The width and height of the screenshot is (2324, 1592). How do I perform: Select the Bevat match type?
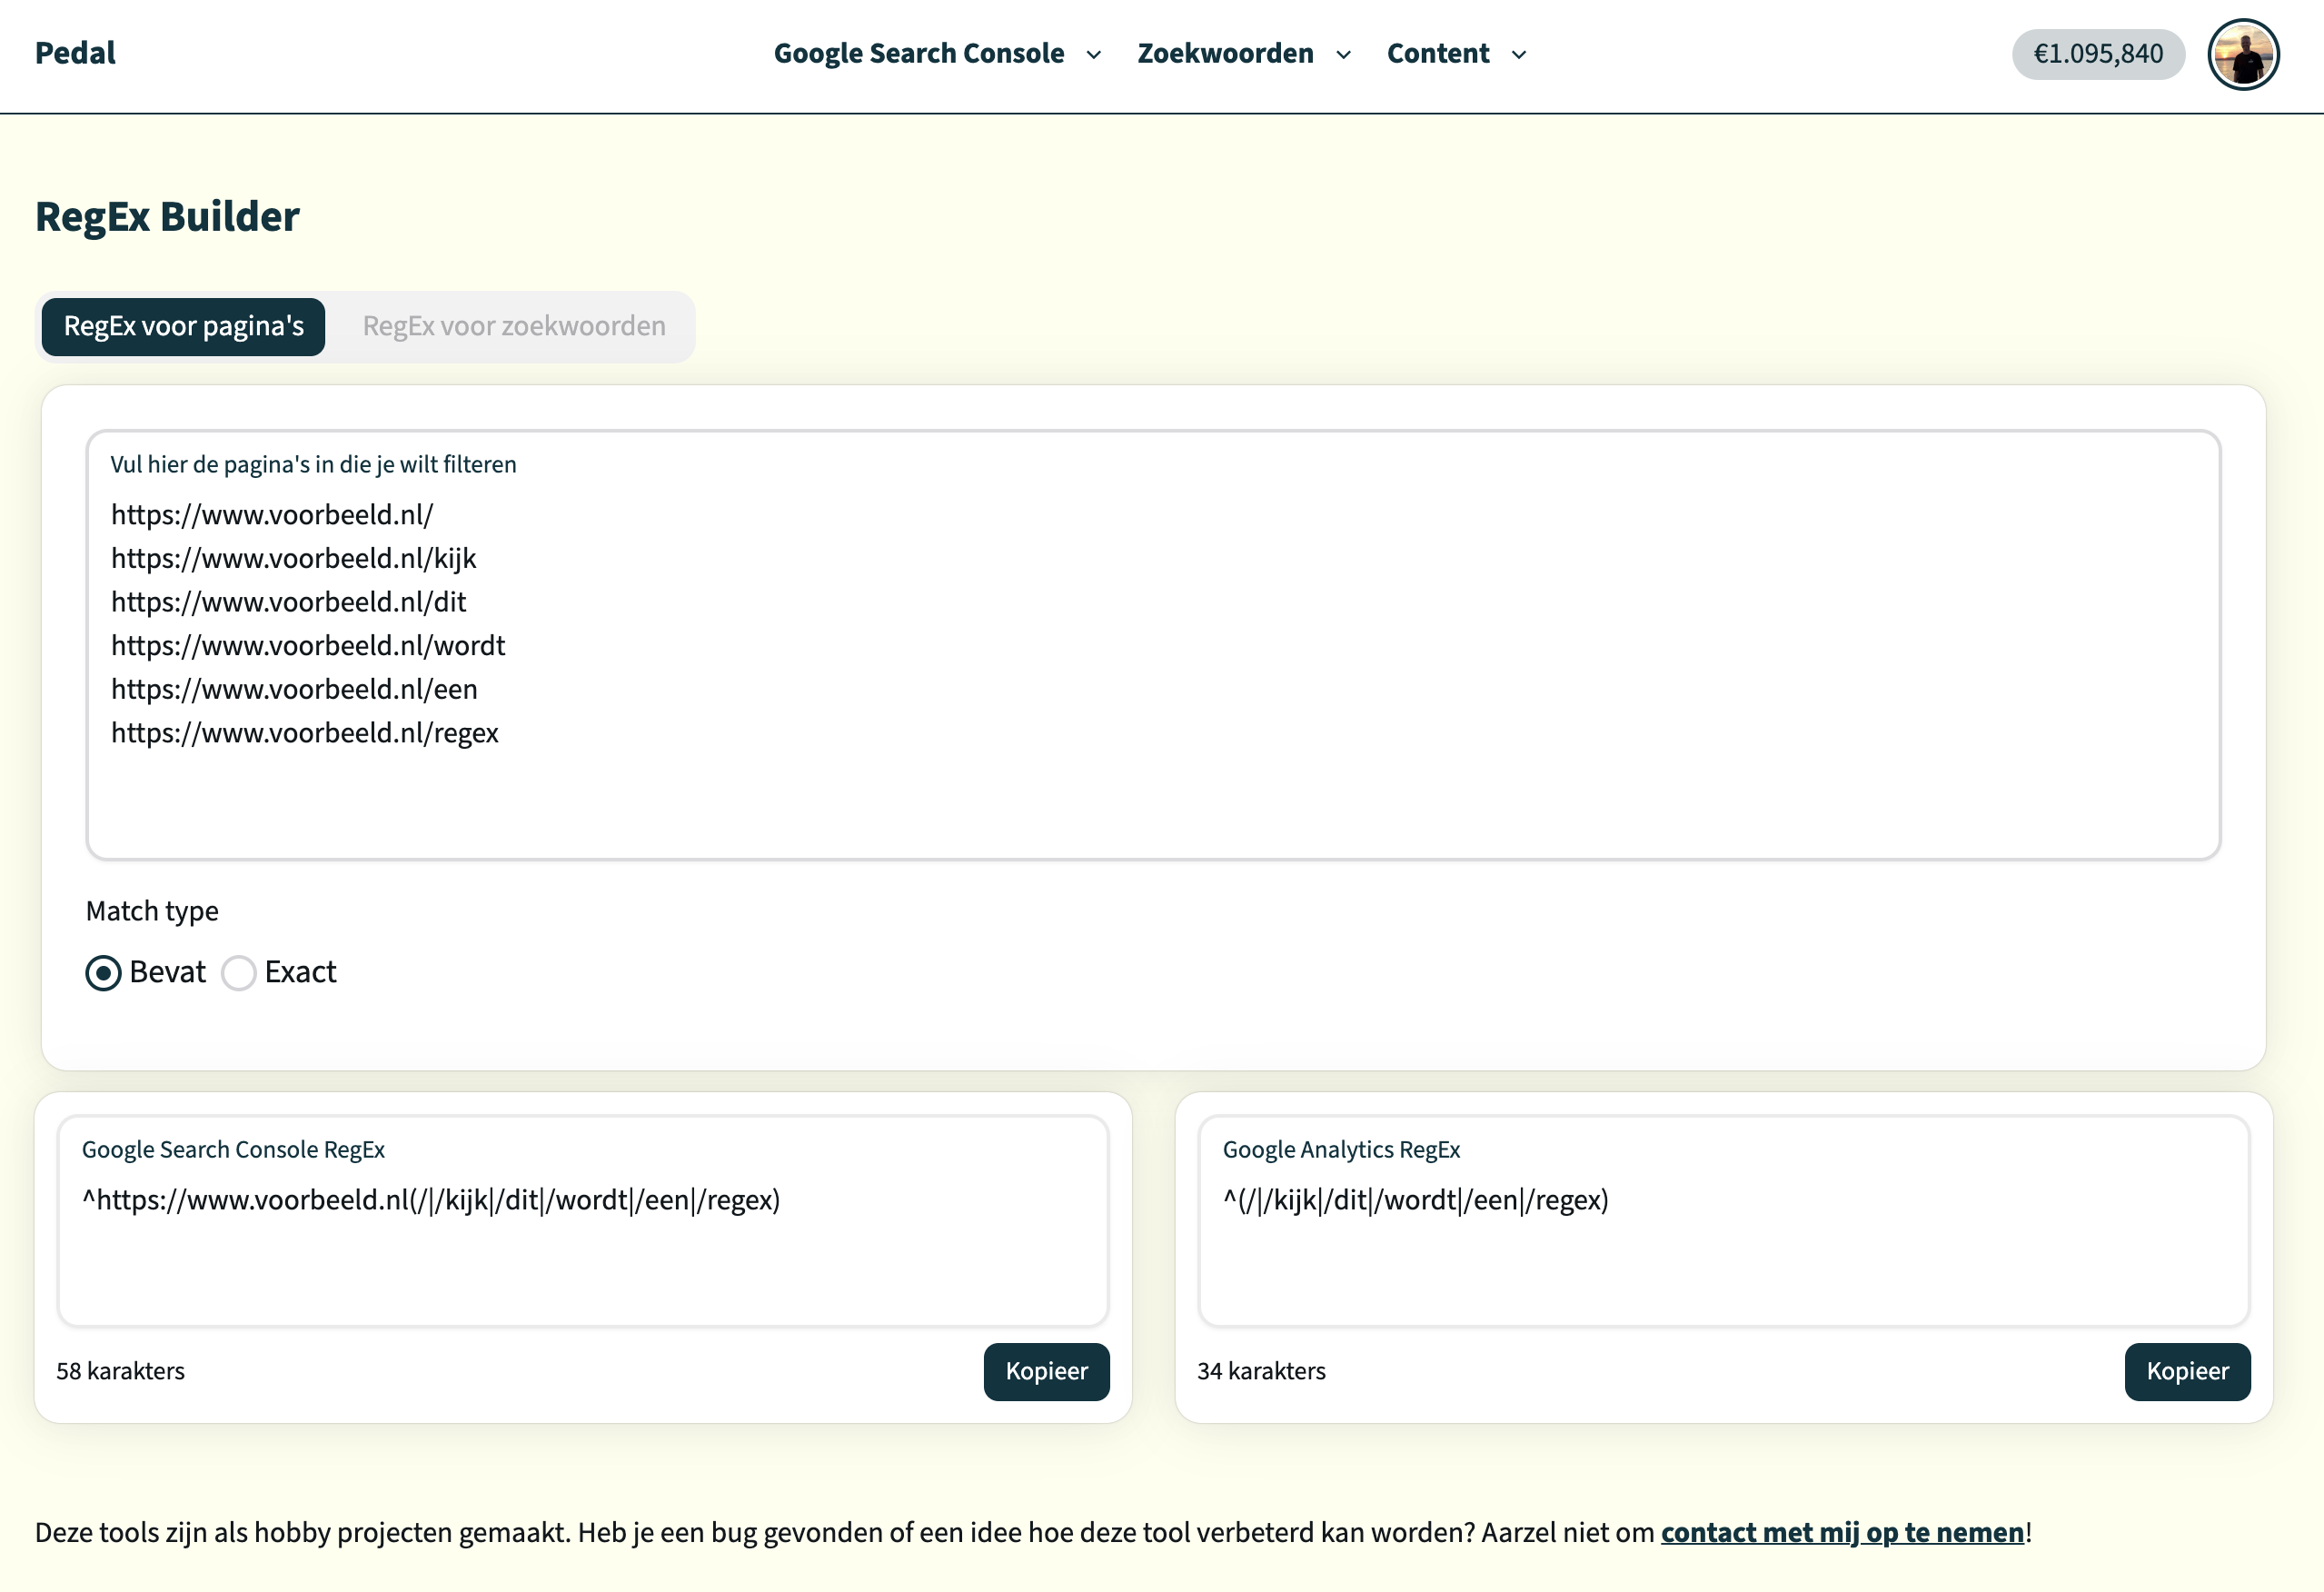point(104,973)
